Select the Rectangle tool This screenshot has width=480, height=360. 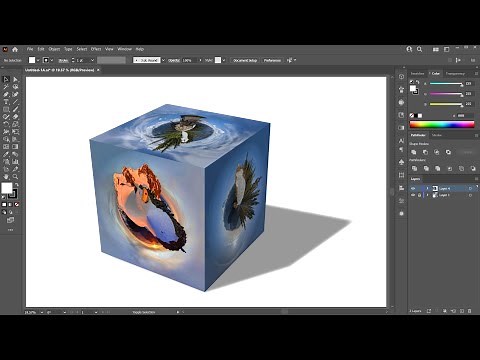(6, 109)
